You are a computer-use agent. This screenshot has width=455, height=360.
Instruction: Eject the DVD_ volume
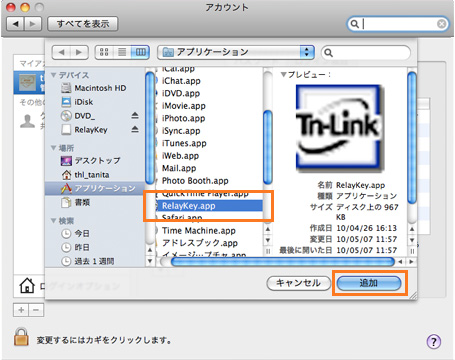(135, 116)
